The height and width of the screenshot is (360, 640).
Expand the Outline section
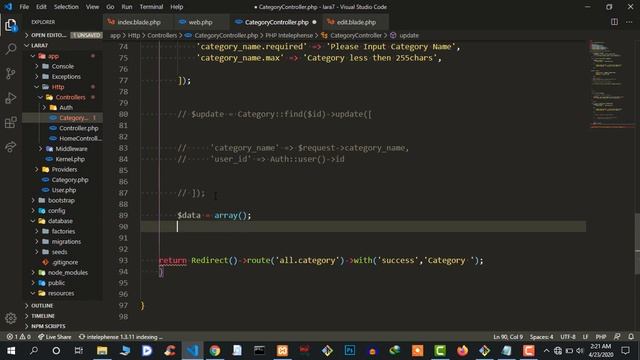click(x=42, y=305)
